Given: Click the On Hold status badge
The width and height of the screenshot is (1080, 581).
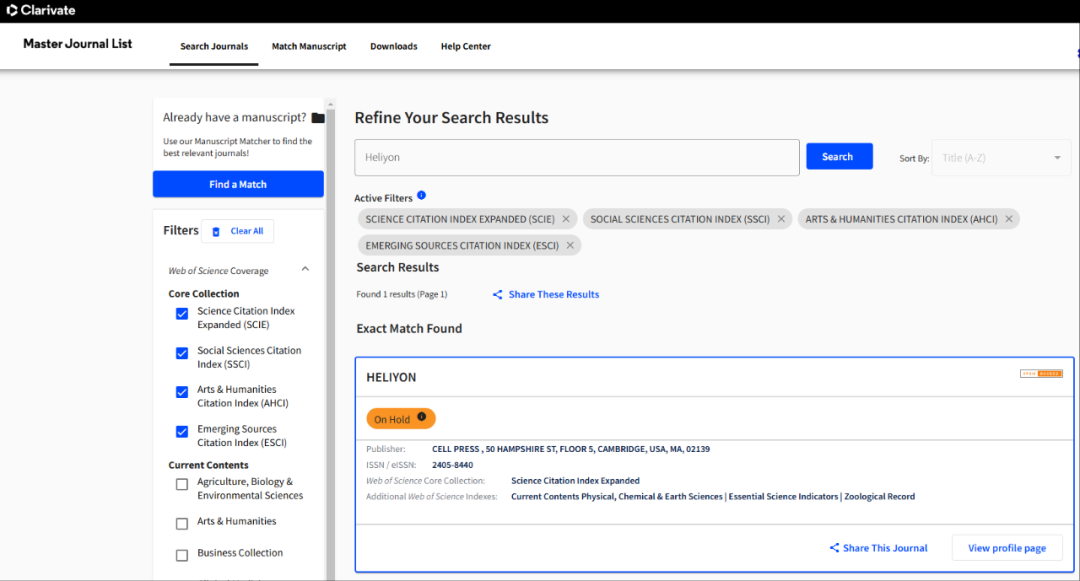Looking at the screenshot, I should pos(401,419).
